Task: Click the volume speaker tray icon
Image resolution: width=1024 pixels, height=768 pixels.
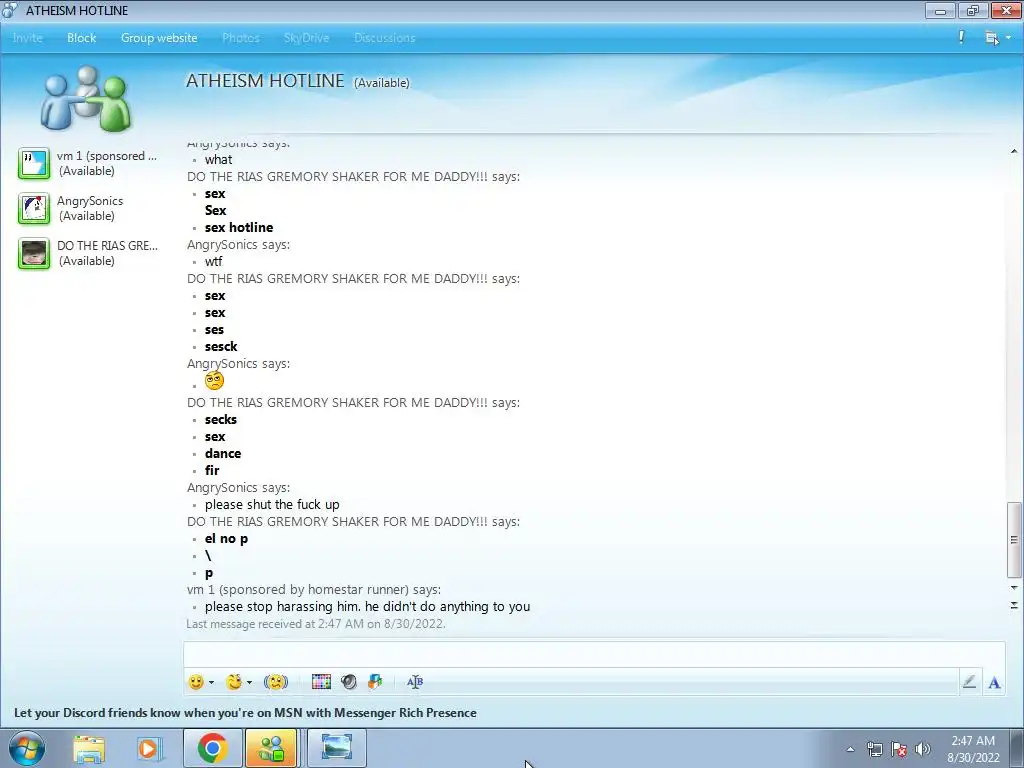Action: point(922,749)
